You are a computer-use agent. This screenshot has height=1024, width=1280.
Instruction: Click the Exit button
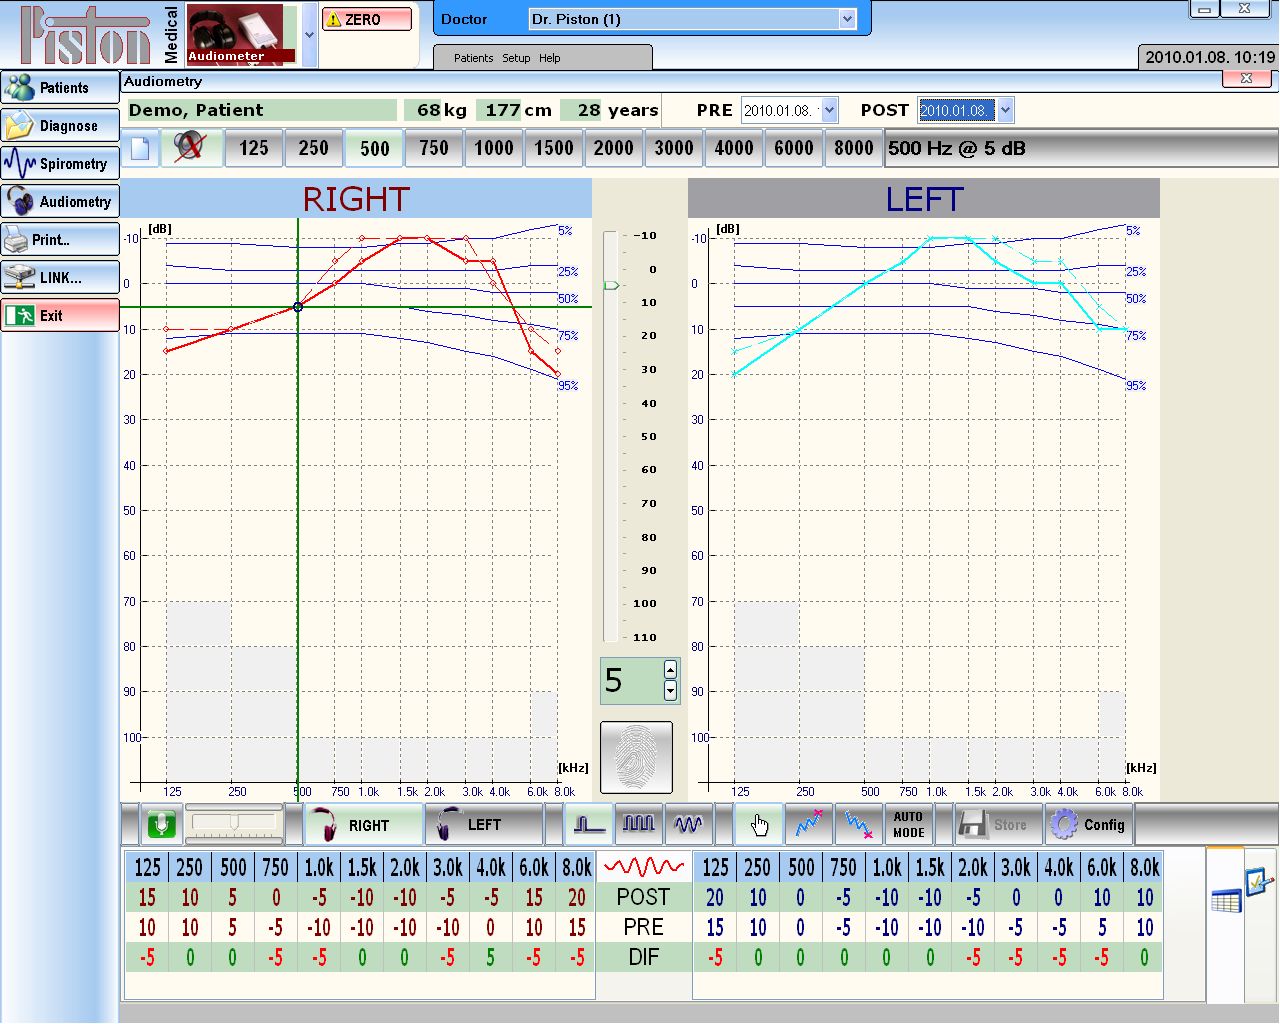pyautogui.click(x=60, y=316)
